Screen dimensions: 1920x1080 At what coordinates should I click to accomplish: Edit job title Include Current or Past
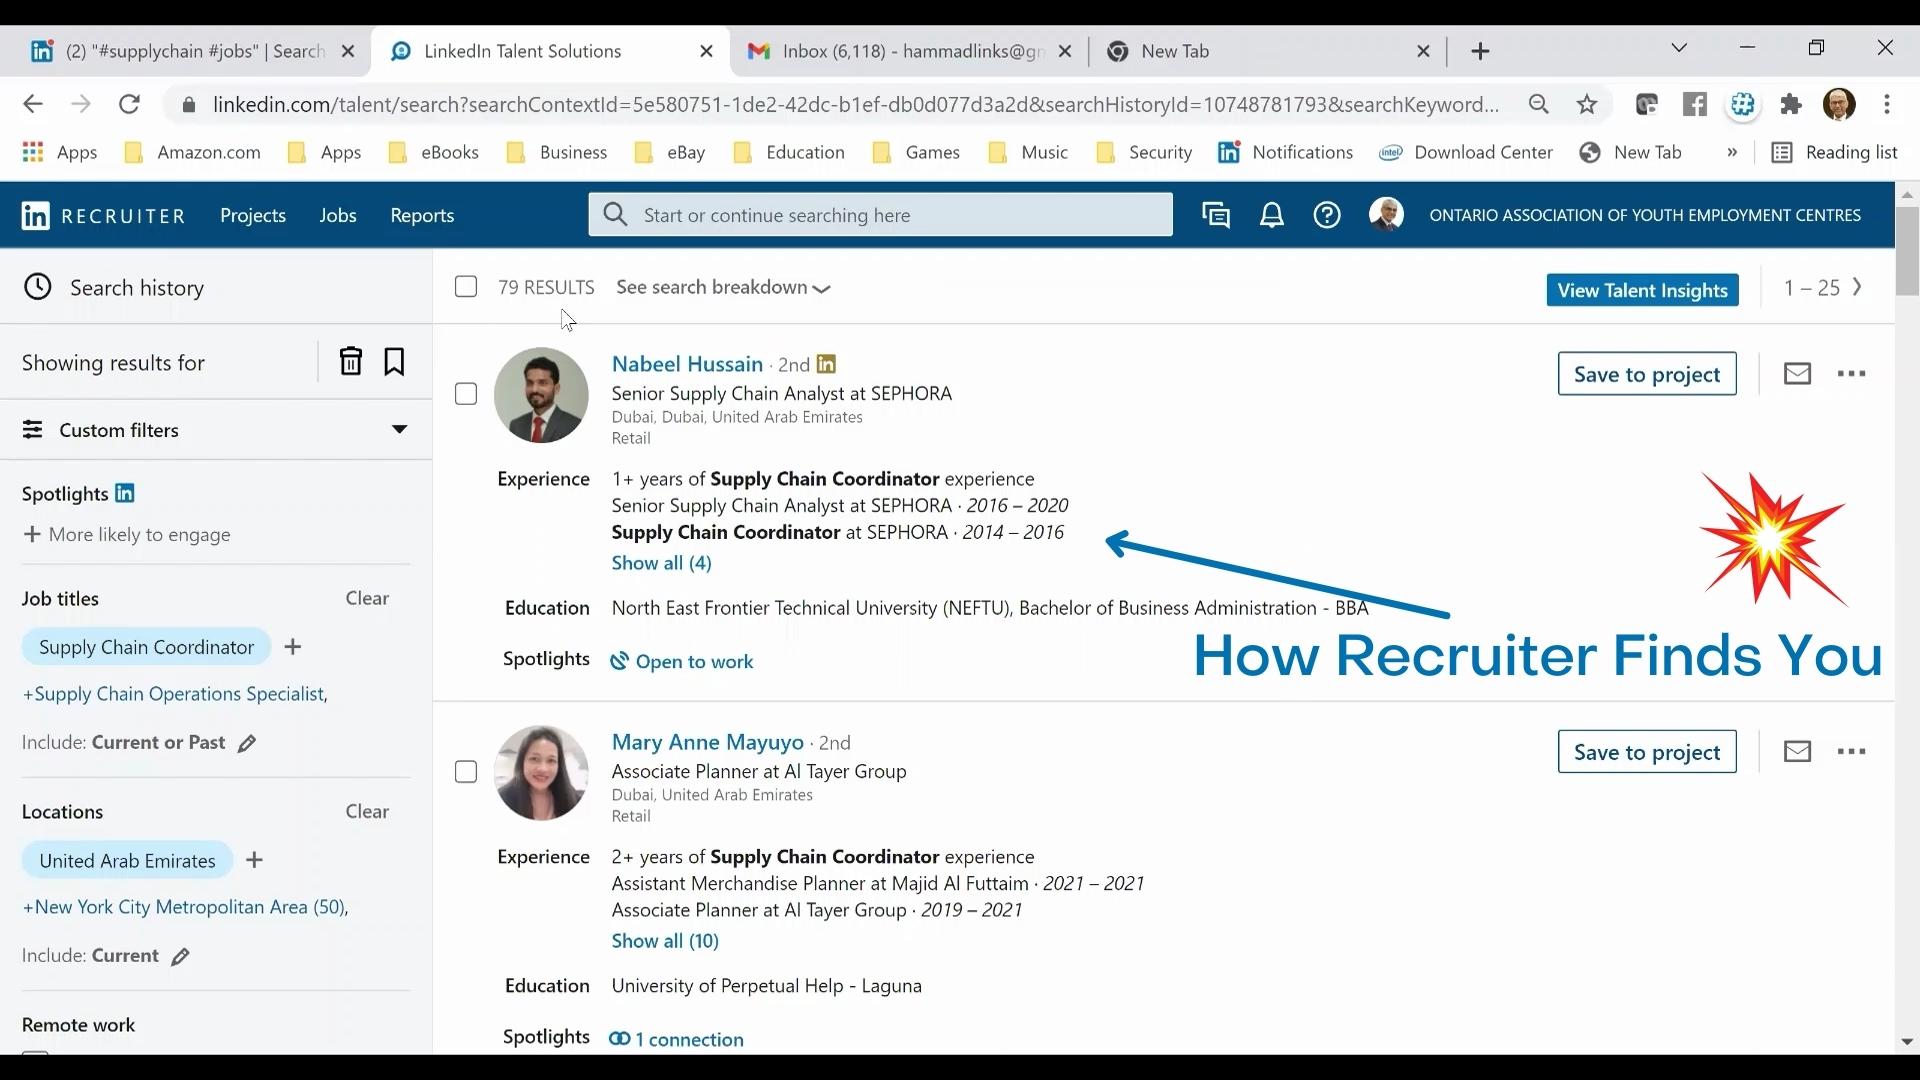point(247,743)
